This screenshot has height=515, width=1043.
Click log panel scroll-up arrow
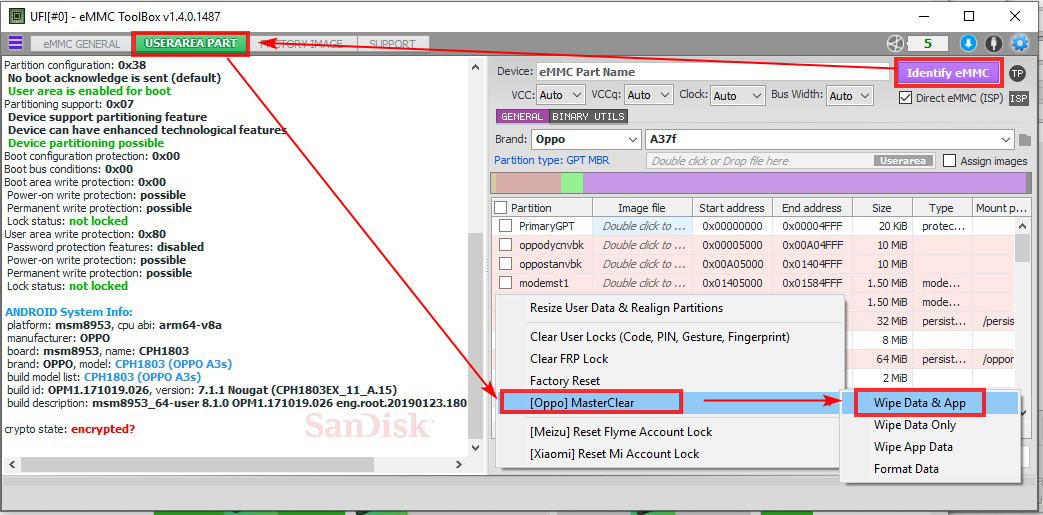tap(475, 67)
